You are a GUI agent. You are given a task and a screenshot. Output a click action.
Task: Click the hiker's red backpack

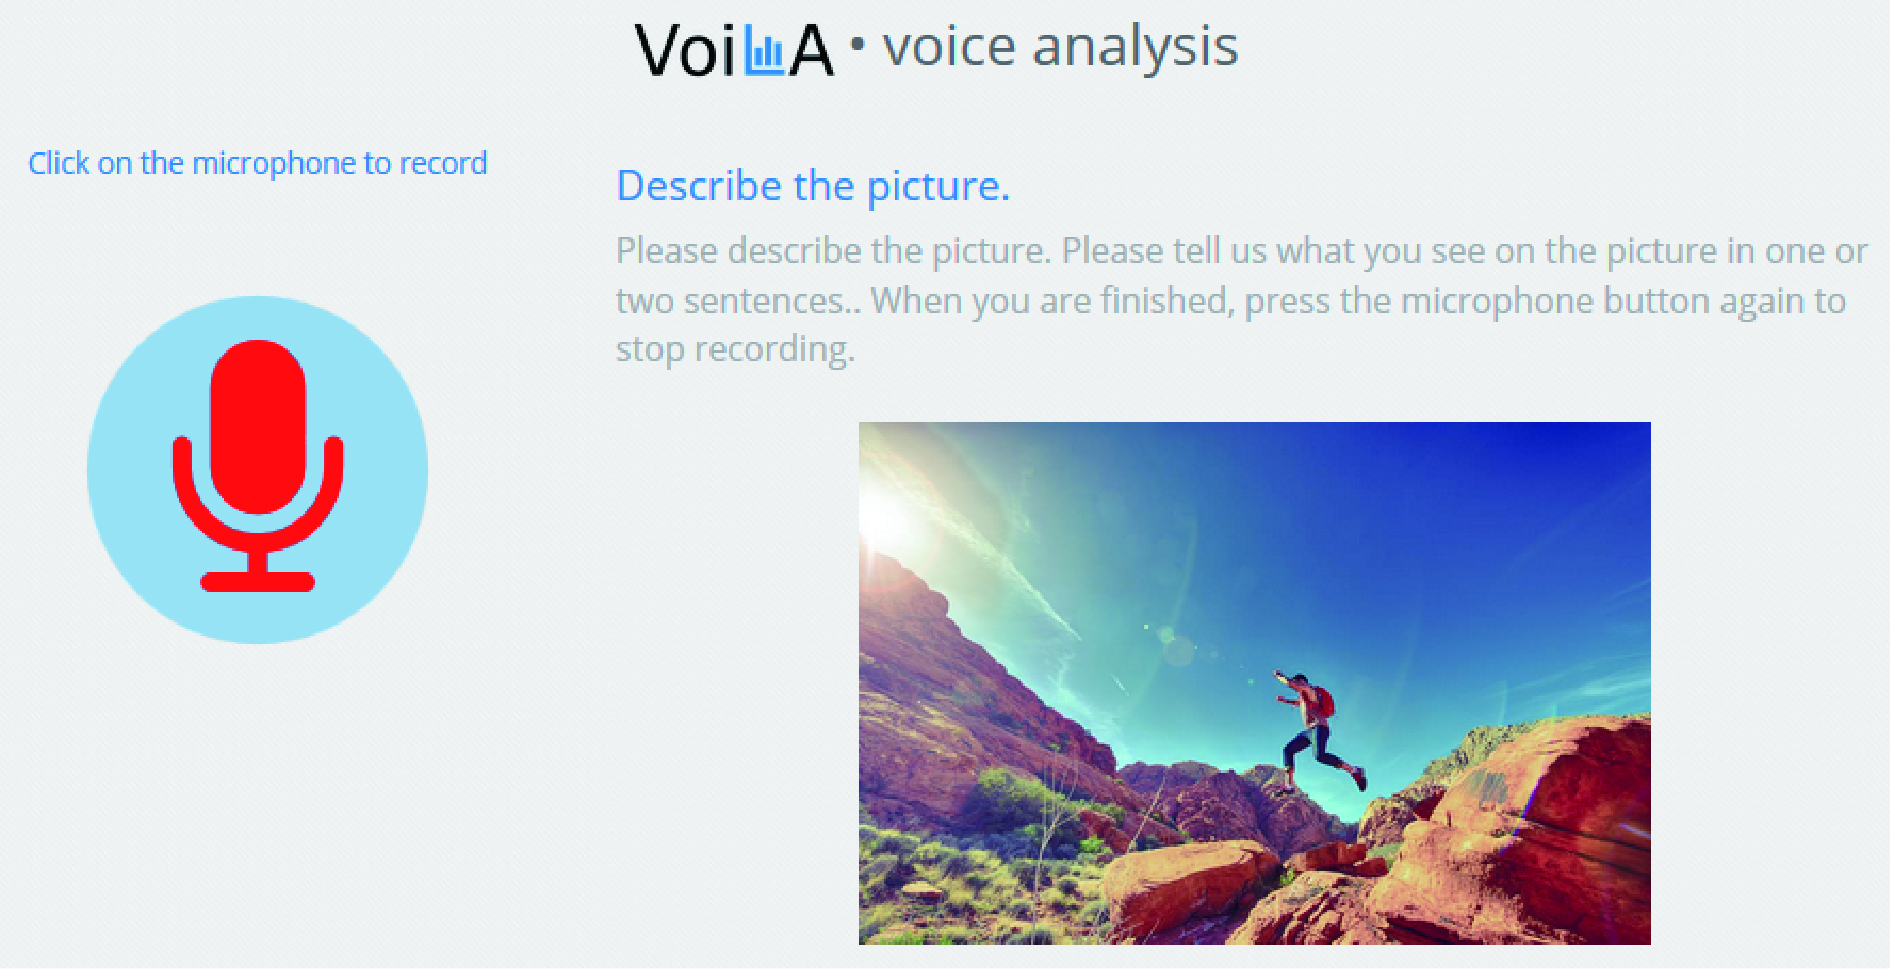(1323, 701)
